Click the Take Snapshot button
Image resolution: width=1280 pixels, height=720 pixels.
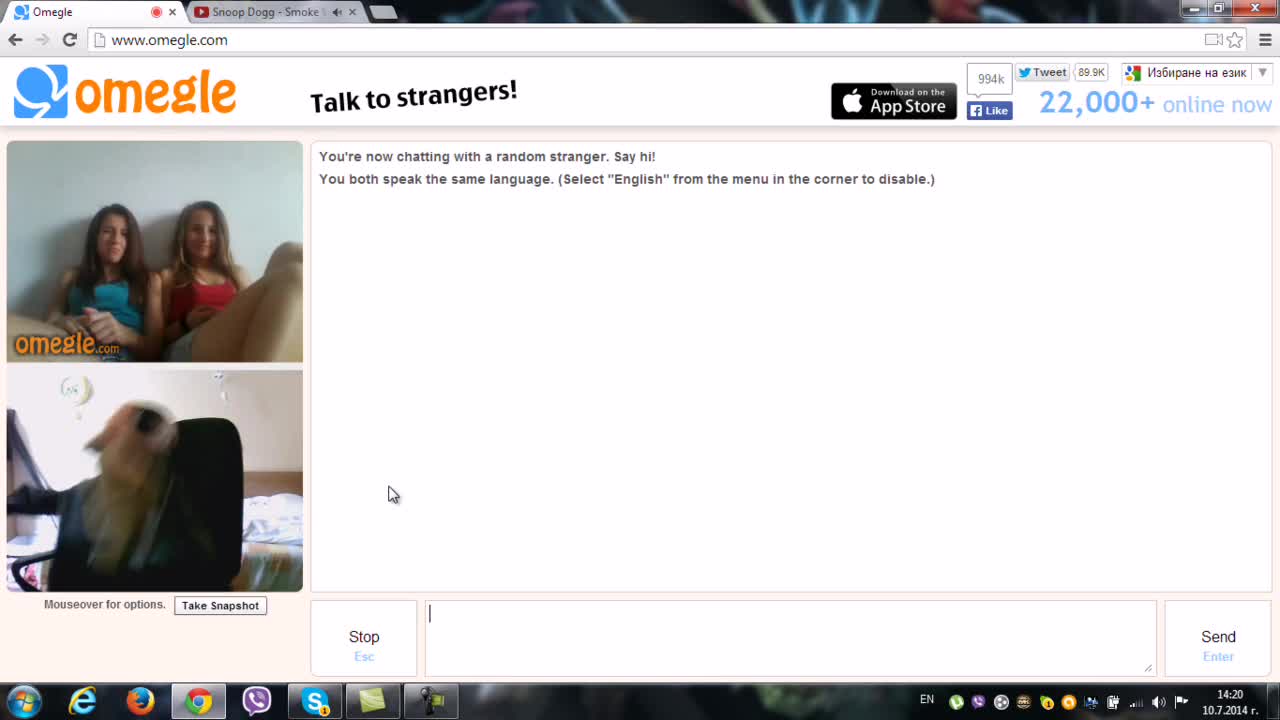click(x=220, y=605)
